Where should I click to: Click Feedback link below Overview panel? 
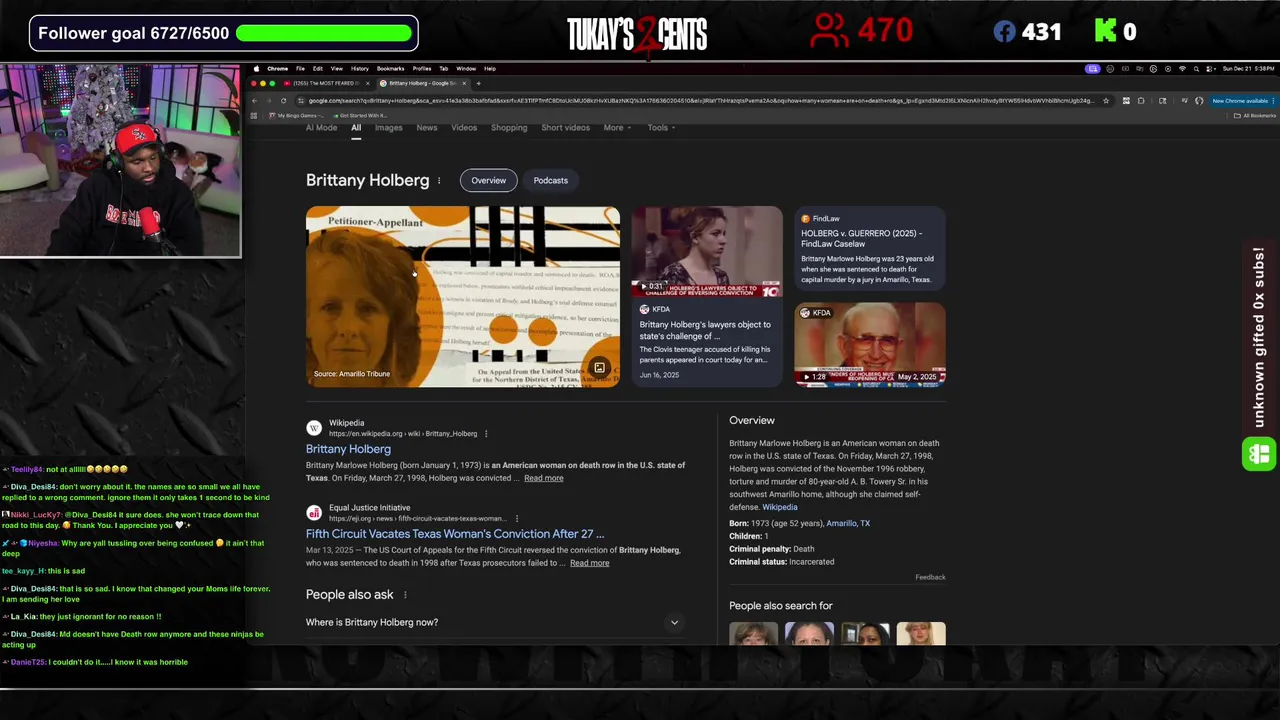(930, 577)
